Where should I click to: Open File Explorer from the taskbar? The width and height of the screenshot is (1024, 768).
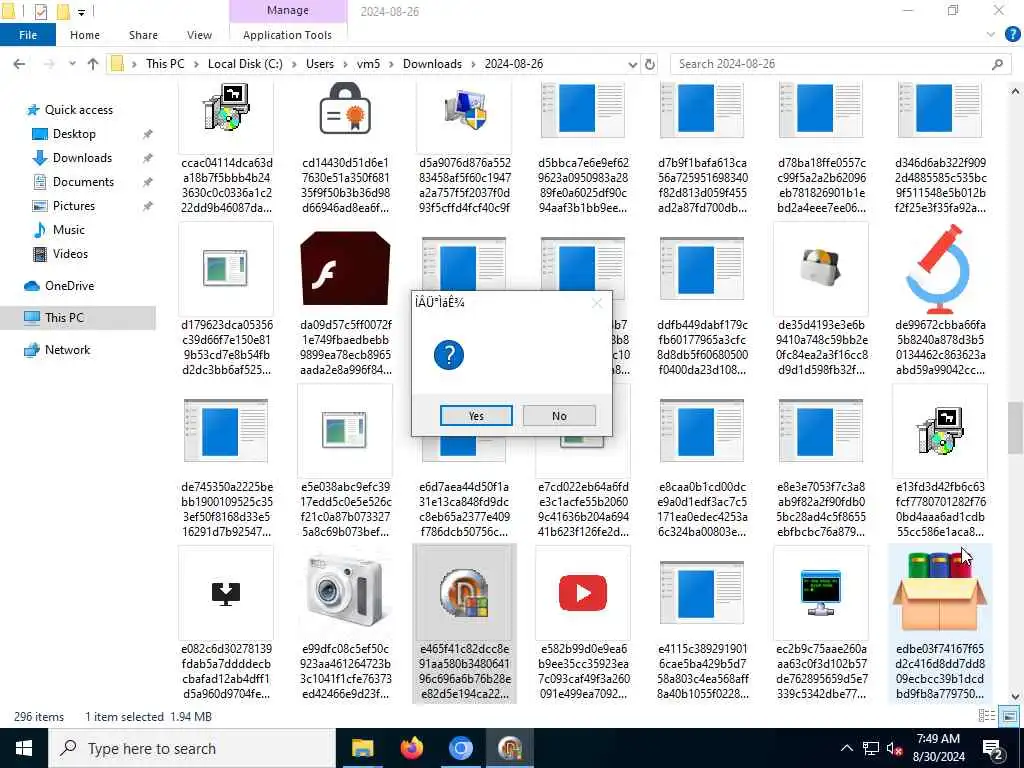click(x=362, y=748)
